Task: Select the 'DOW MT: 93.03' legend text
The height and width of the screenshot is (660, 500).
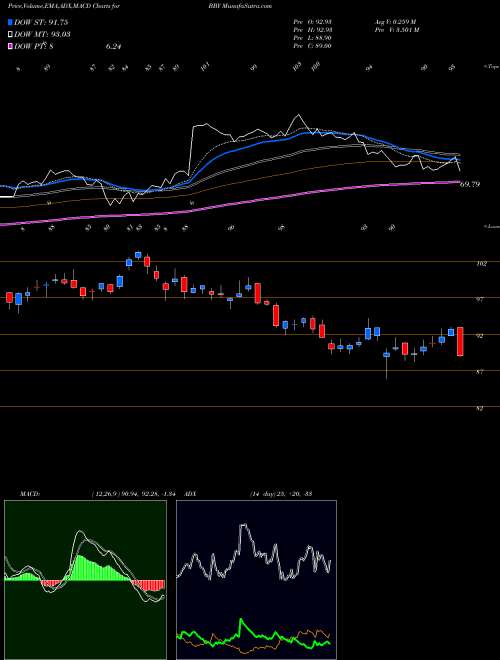Action: tap(42, 34)
